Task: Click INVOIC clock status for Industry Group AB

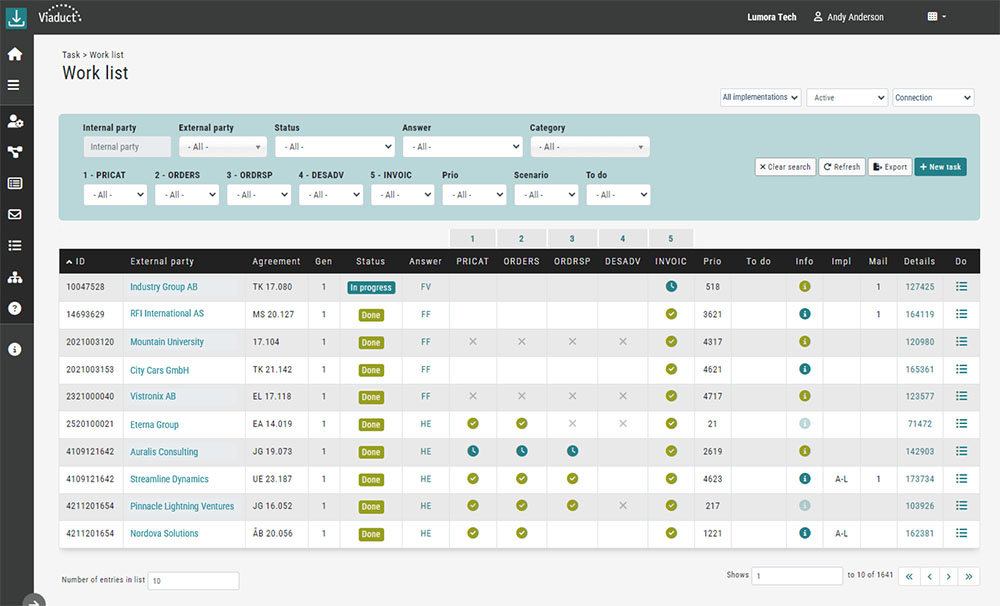Action: (x=671, y=287)
